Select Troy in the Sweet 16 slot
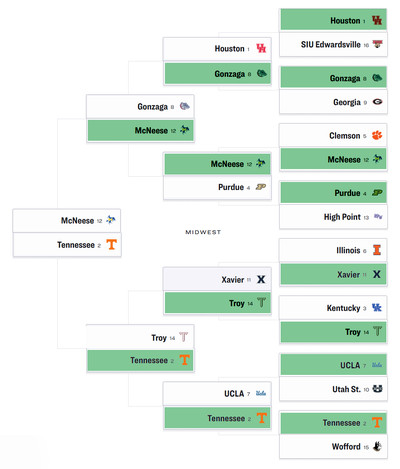 (x=140, y=337)
